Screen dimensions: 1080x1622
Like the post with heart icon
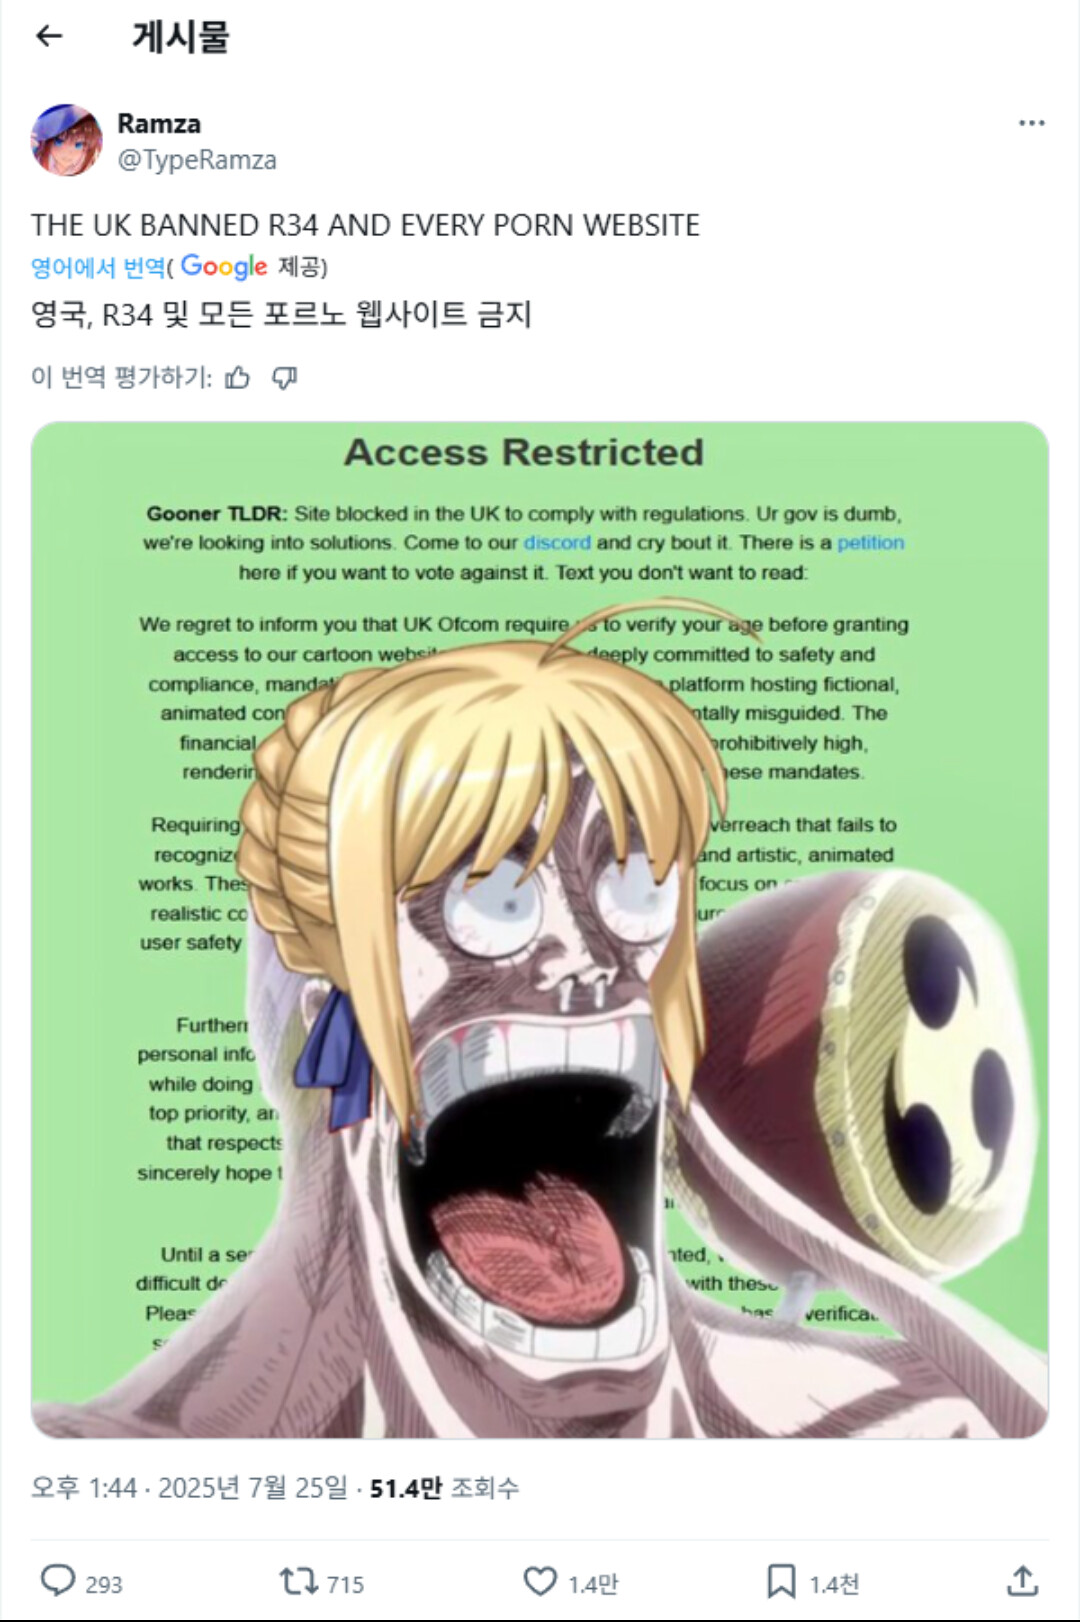540,1581
